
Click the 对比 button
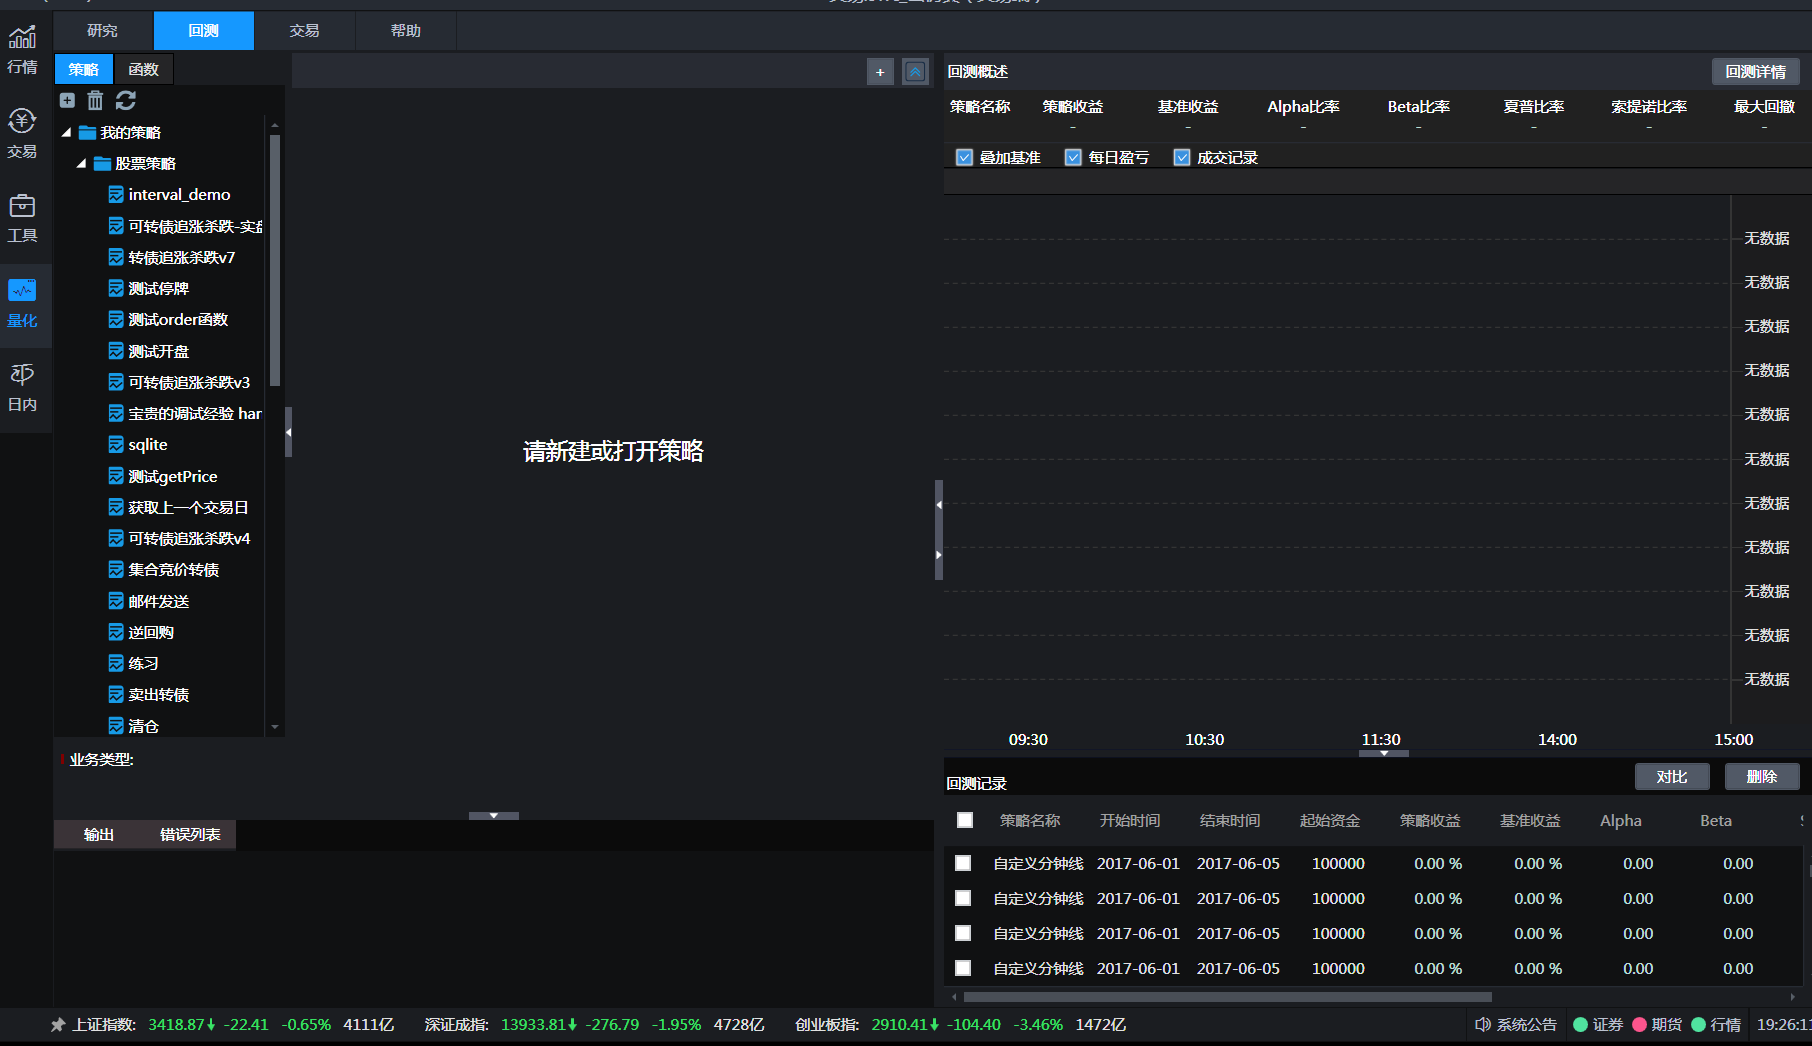1672,777
